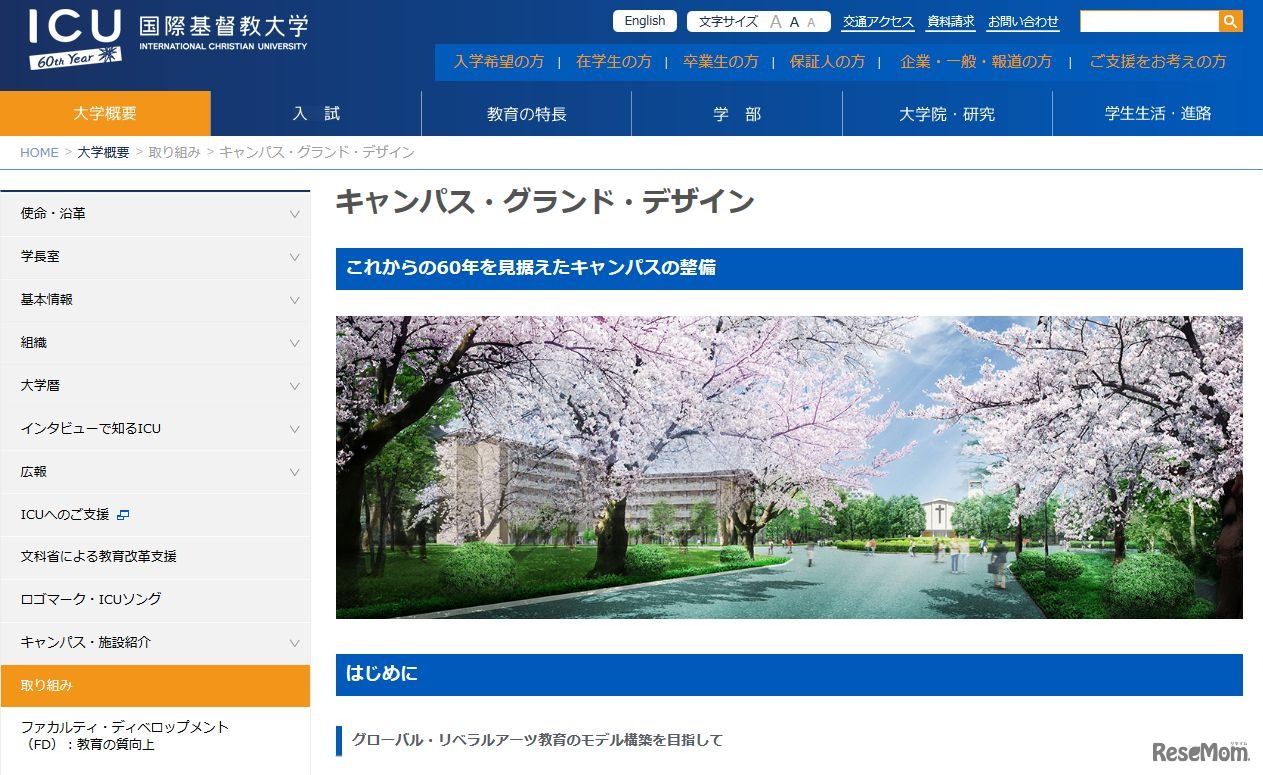Switch to 大学院・研究 tab

coord(946,114)
